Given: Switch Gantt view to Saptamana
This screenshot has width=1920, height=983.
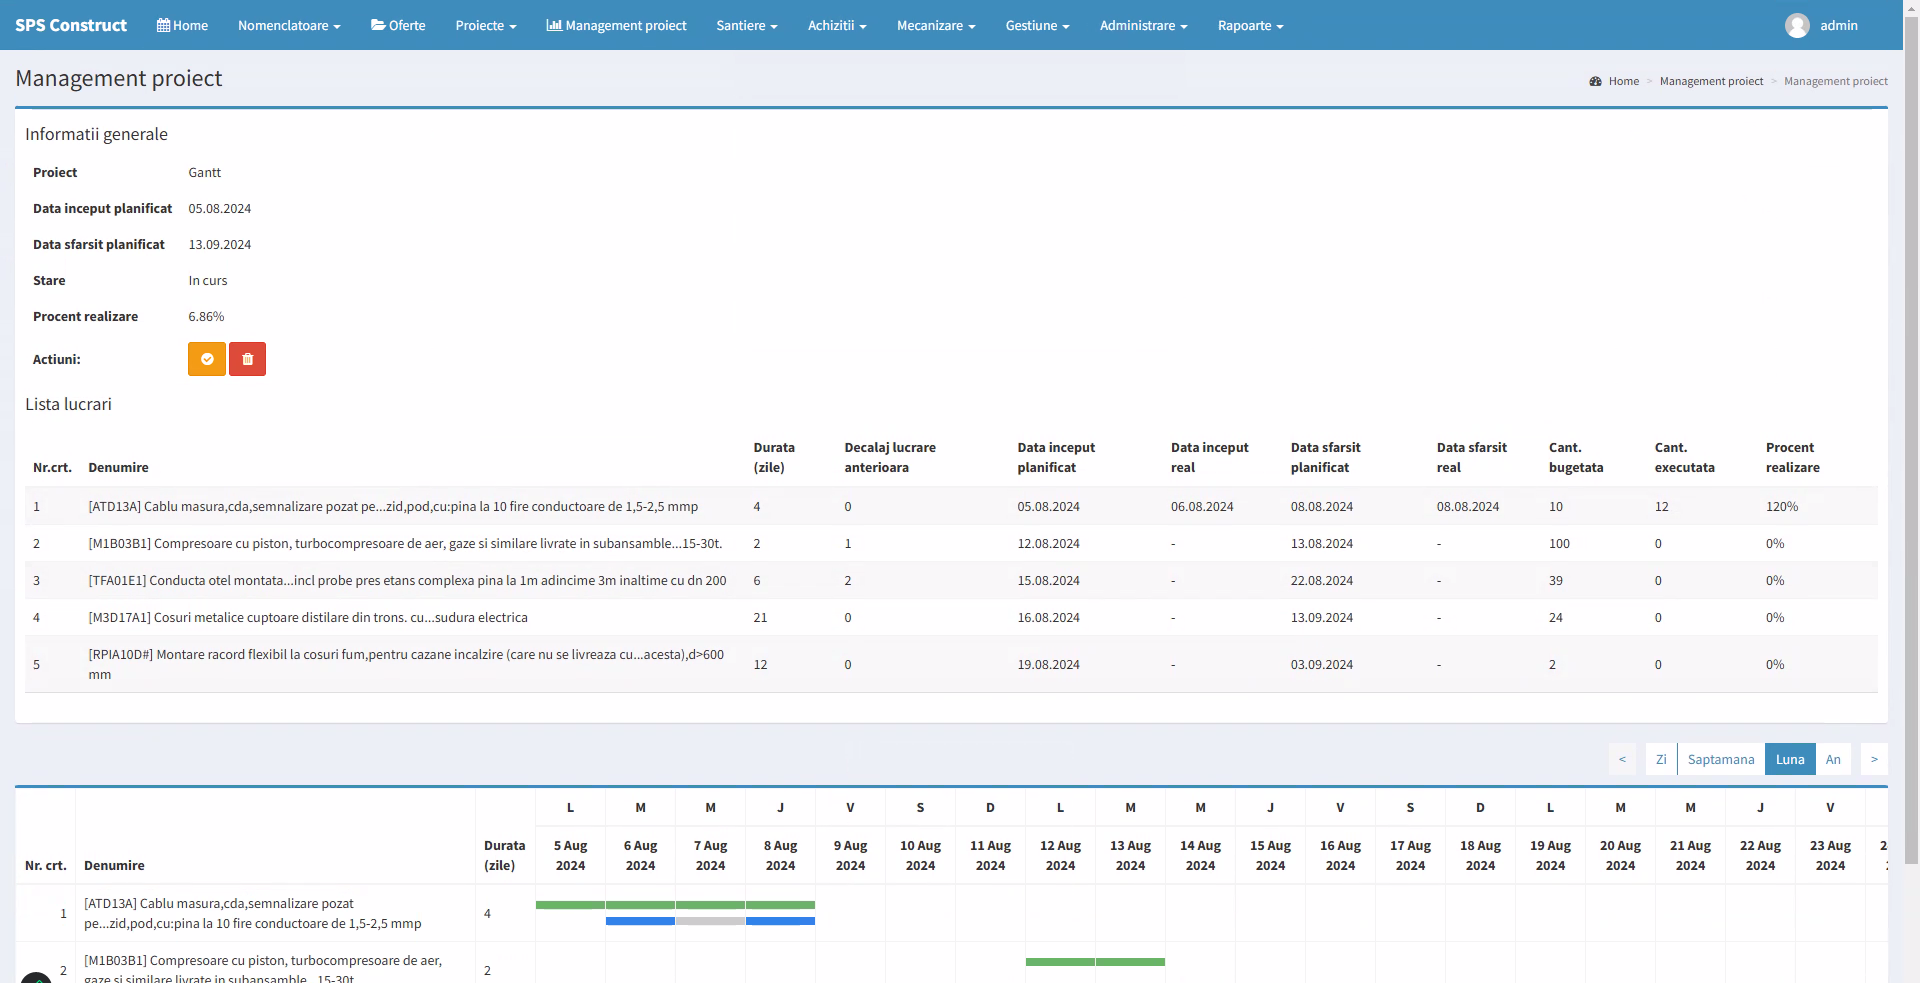Looking at the screenshot, I should (x=1720, y=759).
